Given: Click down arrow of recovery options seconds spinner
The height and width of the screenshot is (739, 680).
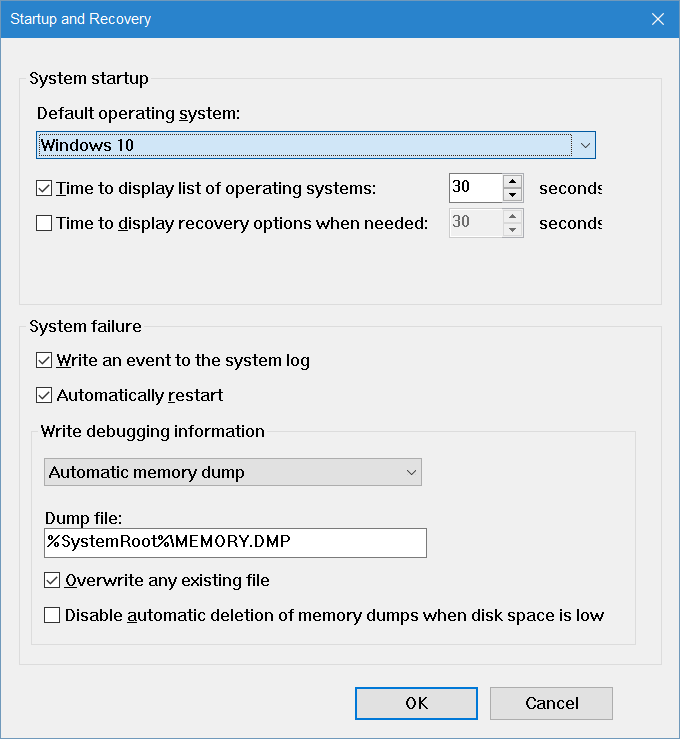Looking at the screenshot, I should click(x=512, y=230).
